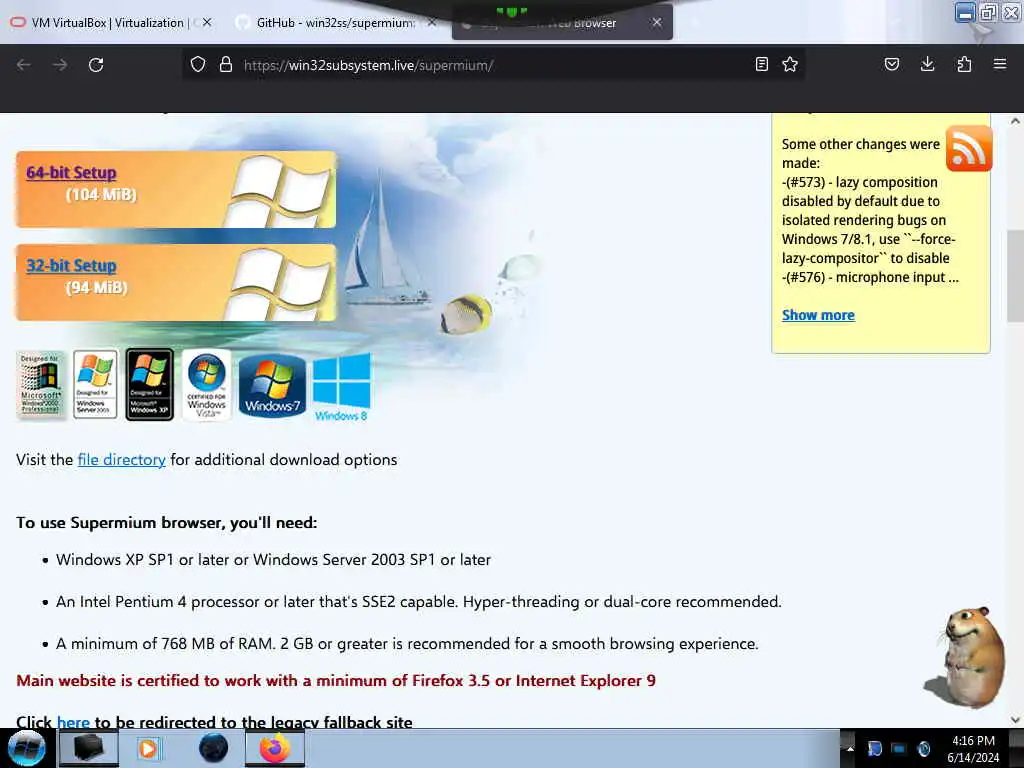The width and height of the screenshot is (1024, 768).
Task: Reload the current page
Action: pyautogui.click(x=96, y=65)
